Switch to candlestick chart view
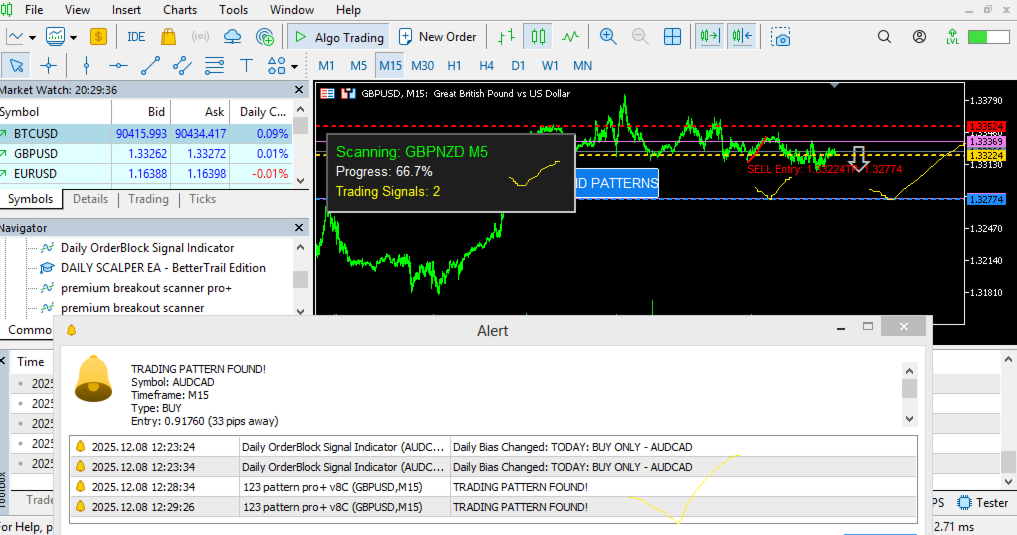Screen dimensions: 1017x535 538,37
